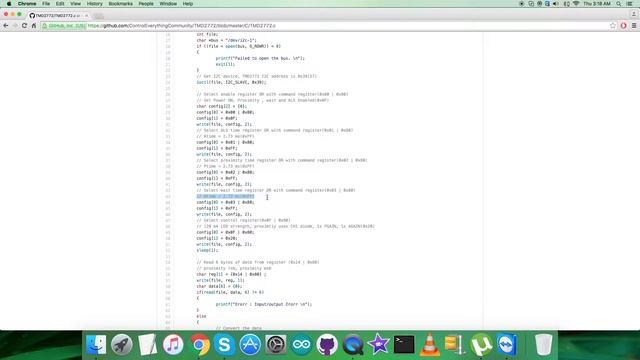This screenshot has height=360, width=640.
Task: Click the Wi-Fi status icon
Action: coord(576,4)
